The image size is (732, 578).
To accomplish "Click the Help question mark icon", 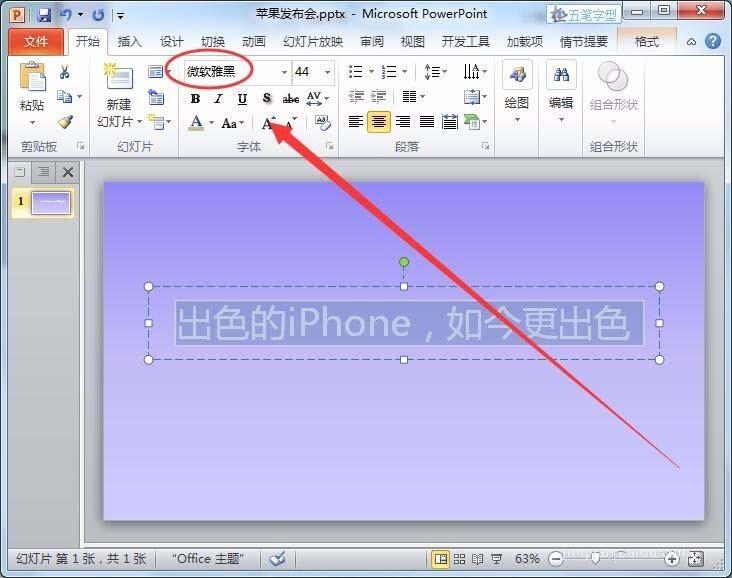I will (712, 41).
